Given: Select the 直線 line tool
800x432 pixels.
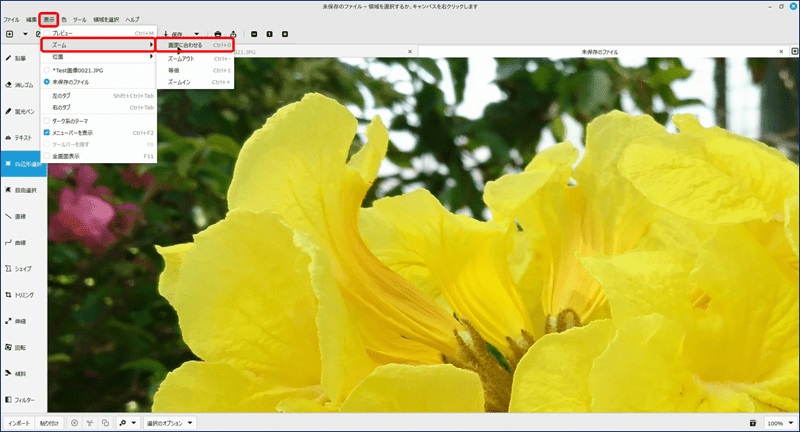Looking at the screenshot, I should pos(23,216).
